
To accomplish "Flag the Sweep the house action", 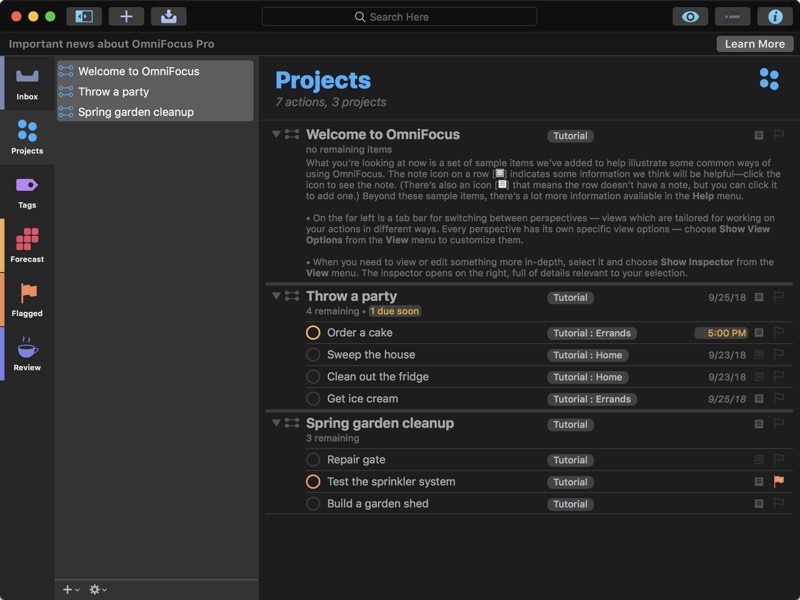I will click(779, 355).
